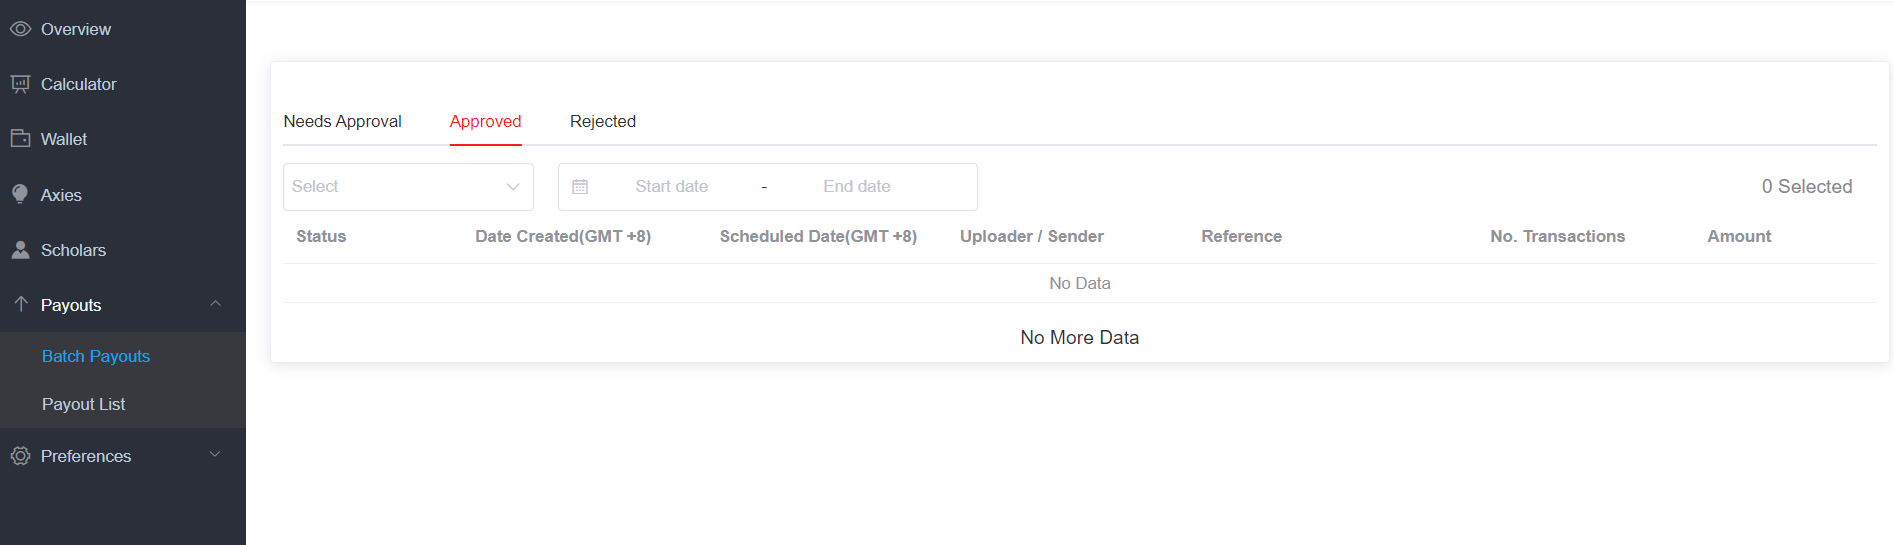Click the Overview eye icon
This screenshot has width=1893, height=545.
(20, 29)
